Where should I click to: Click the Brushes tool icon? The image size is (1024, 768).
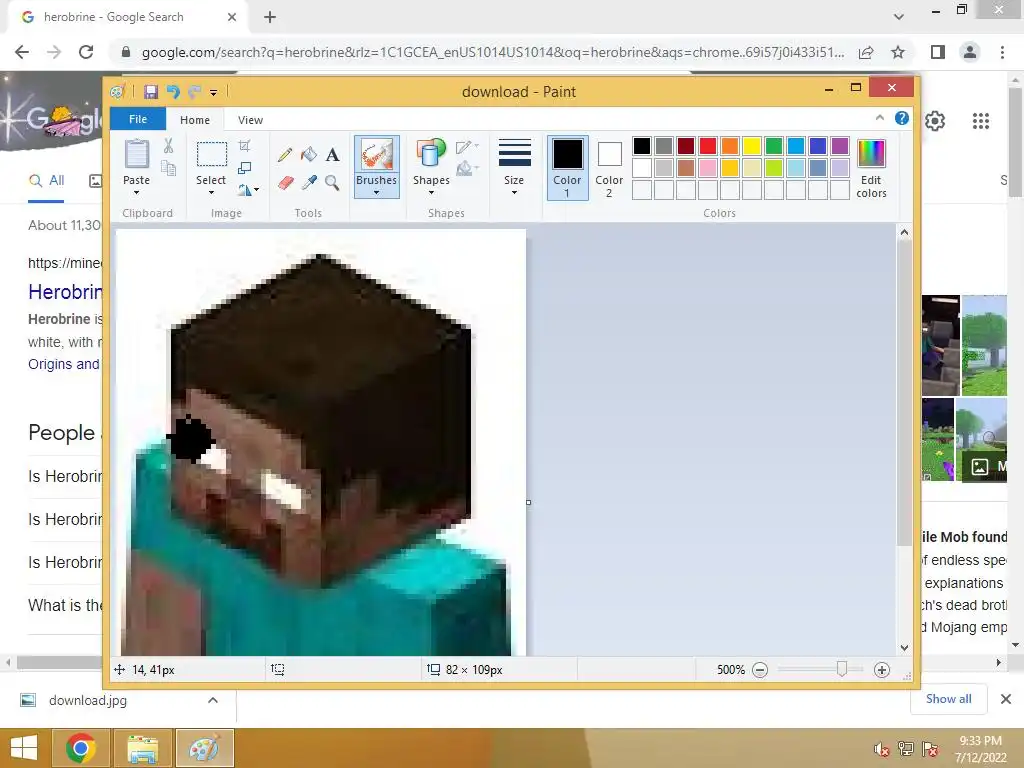tap(377, 155)
